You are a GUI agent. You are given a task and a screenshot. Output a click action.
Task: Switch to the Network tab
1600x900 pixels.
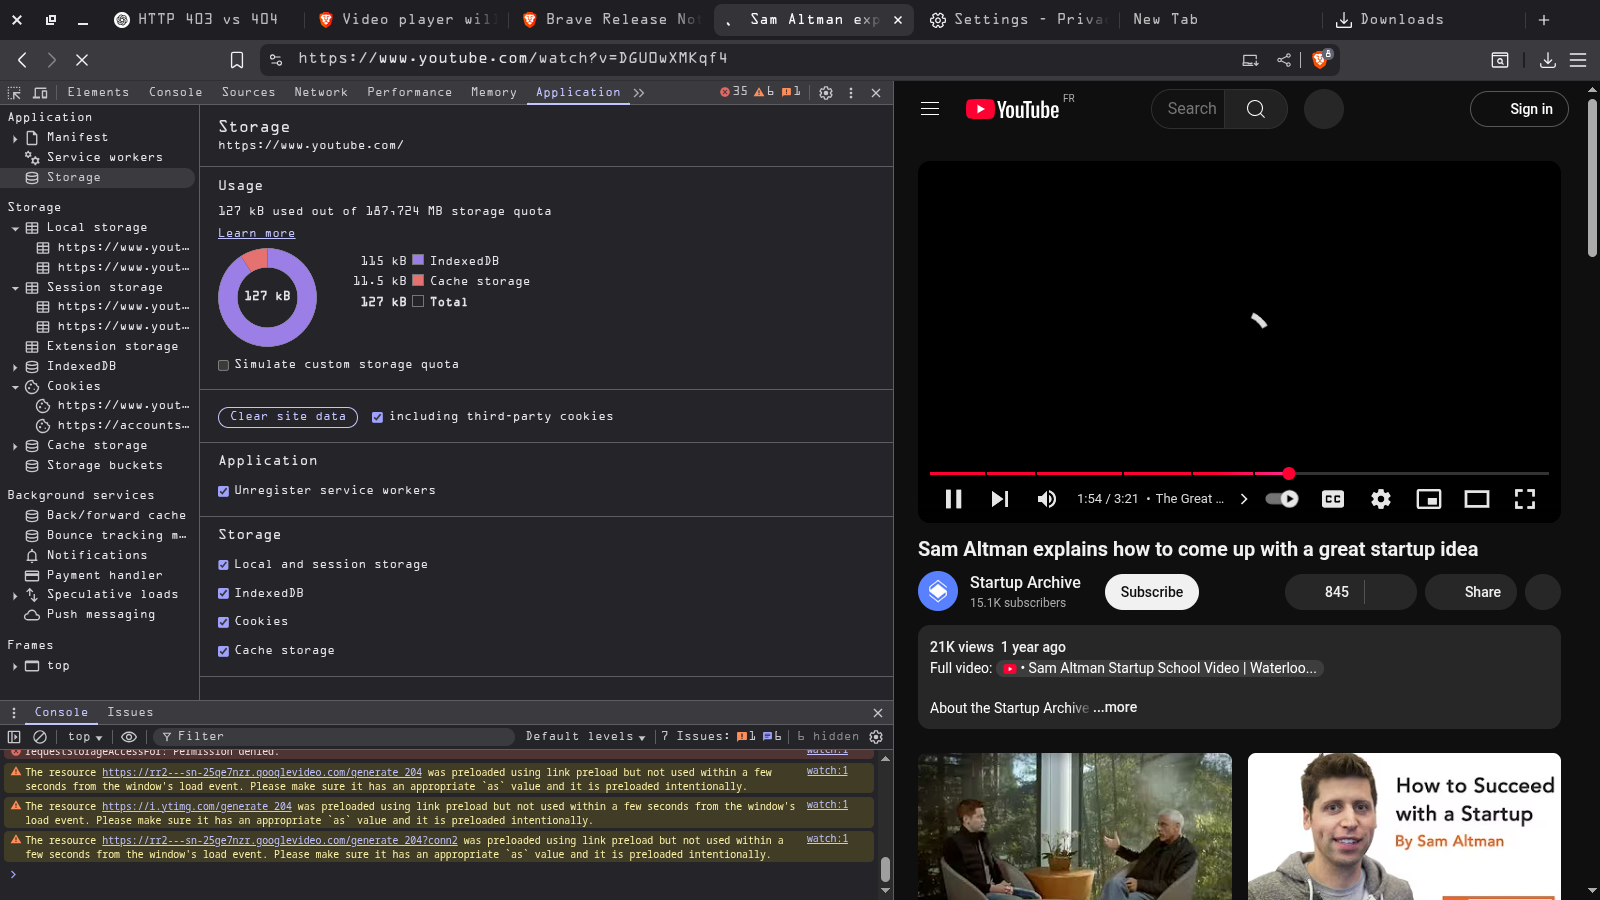[x=321, y=92]
